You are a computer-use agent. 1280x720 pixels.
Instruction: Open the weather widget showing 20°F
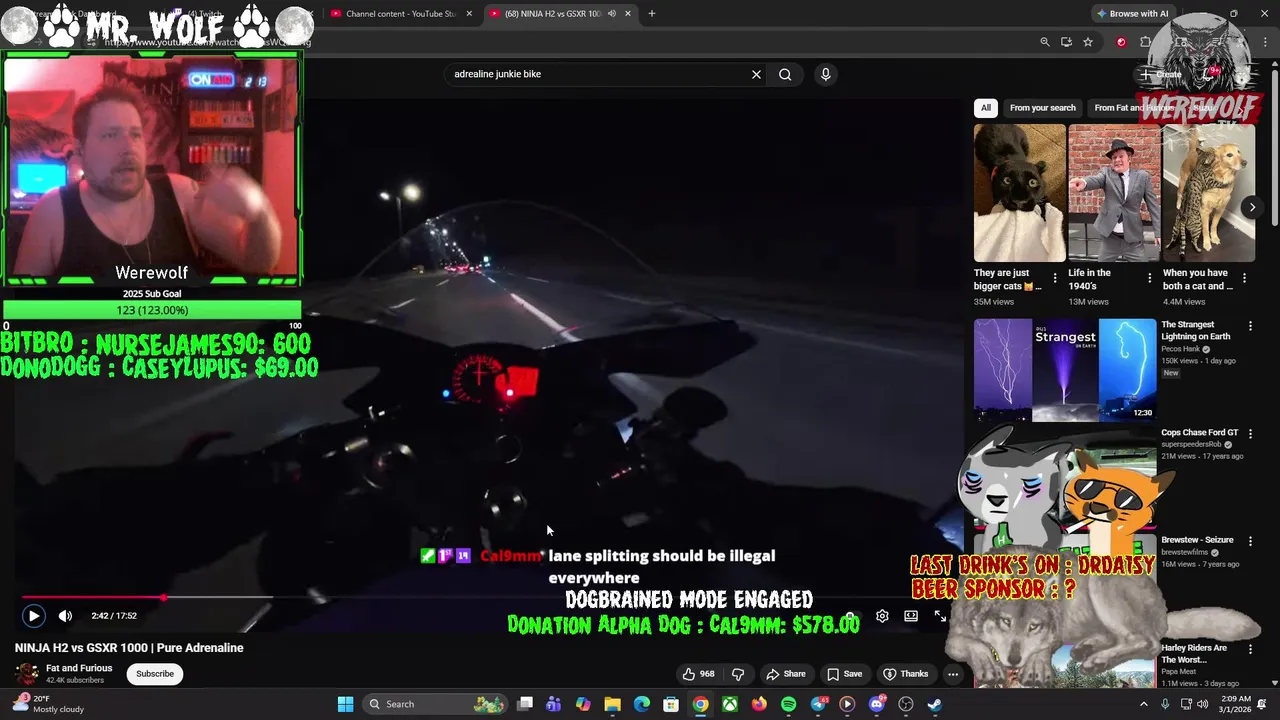(x=48, y=704)
